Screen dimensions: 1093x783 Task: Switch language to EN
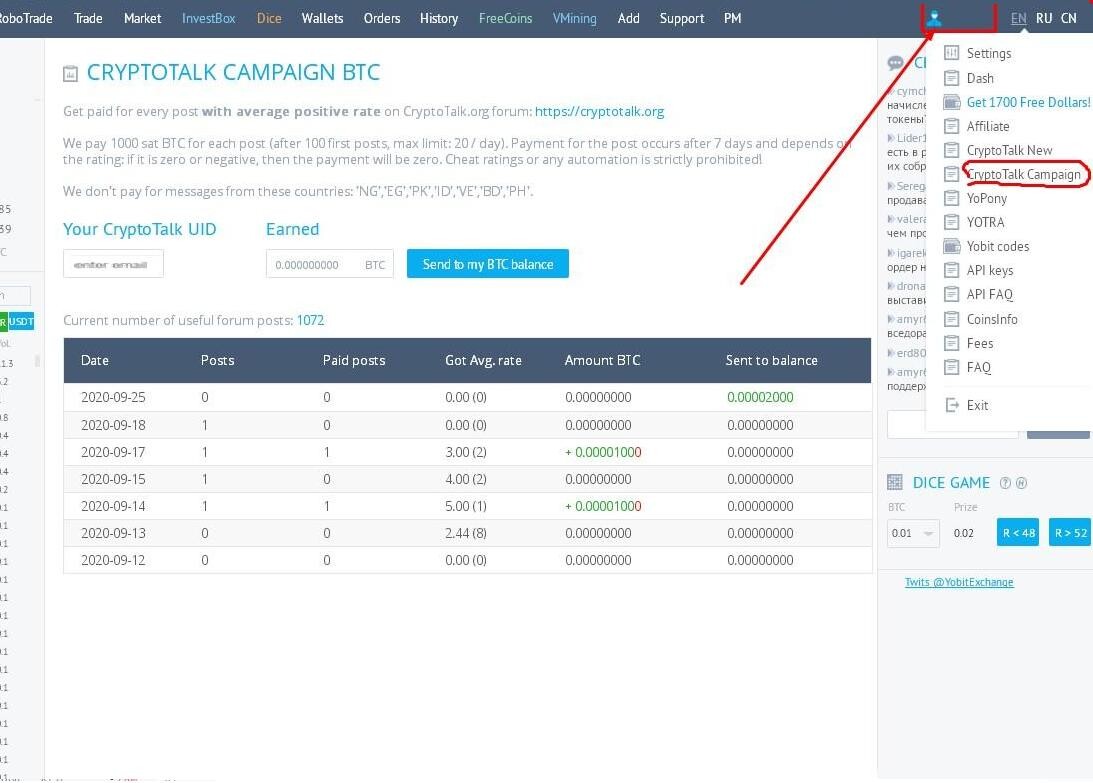coord(1018,18)
